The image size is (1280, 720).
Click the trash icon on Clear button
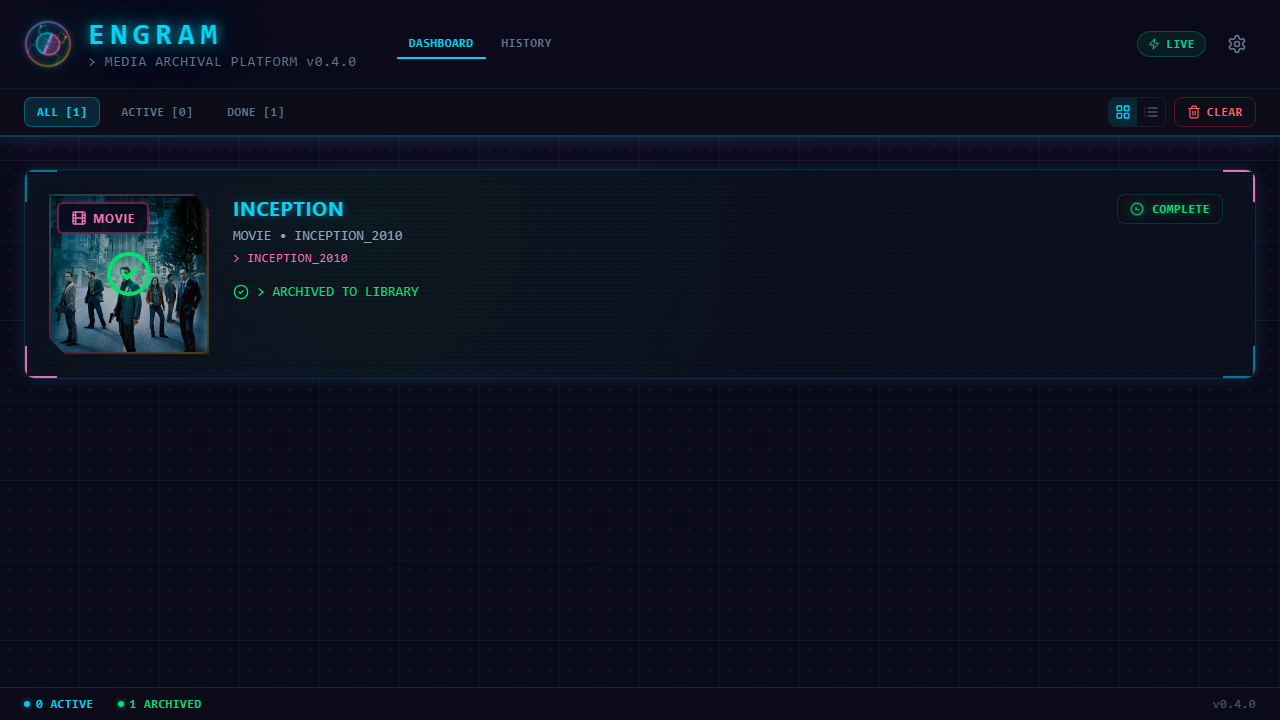1194,112
